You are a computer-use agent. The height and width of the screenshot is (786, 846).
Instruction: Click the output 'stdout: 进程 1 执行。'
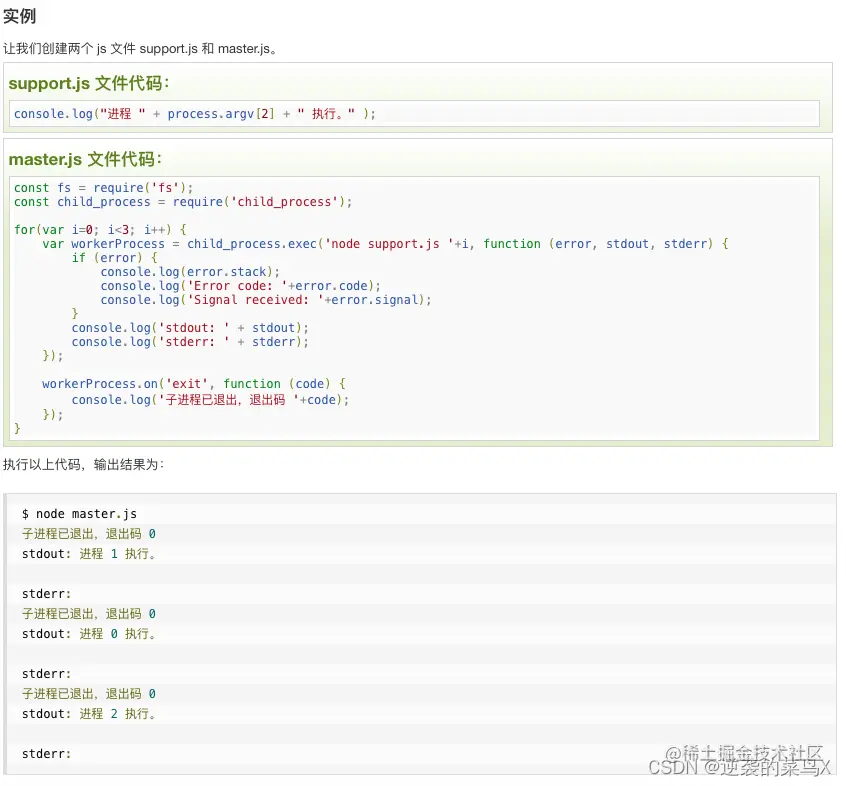click(x=89, y=554)
